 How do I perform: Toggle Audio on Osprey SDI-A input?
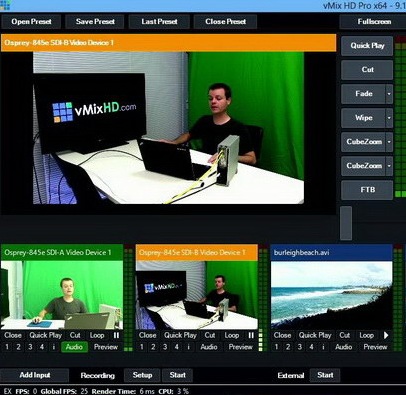74,347
